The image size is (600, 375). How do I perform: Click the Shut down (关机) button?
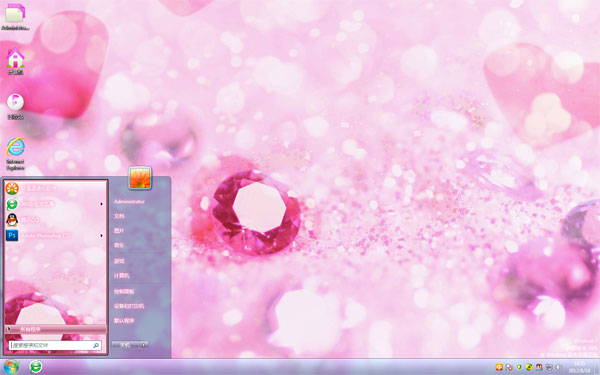click(x=125, y=345)
